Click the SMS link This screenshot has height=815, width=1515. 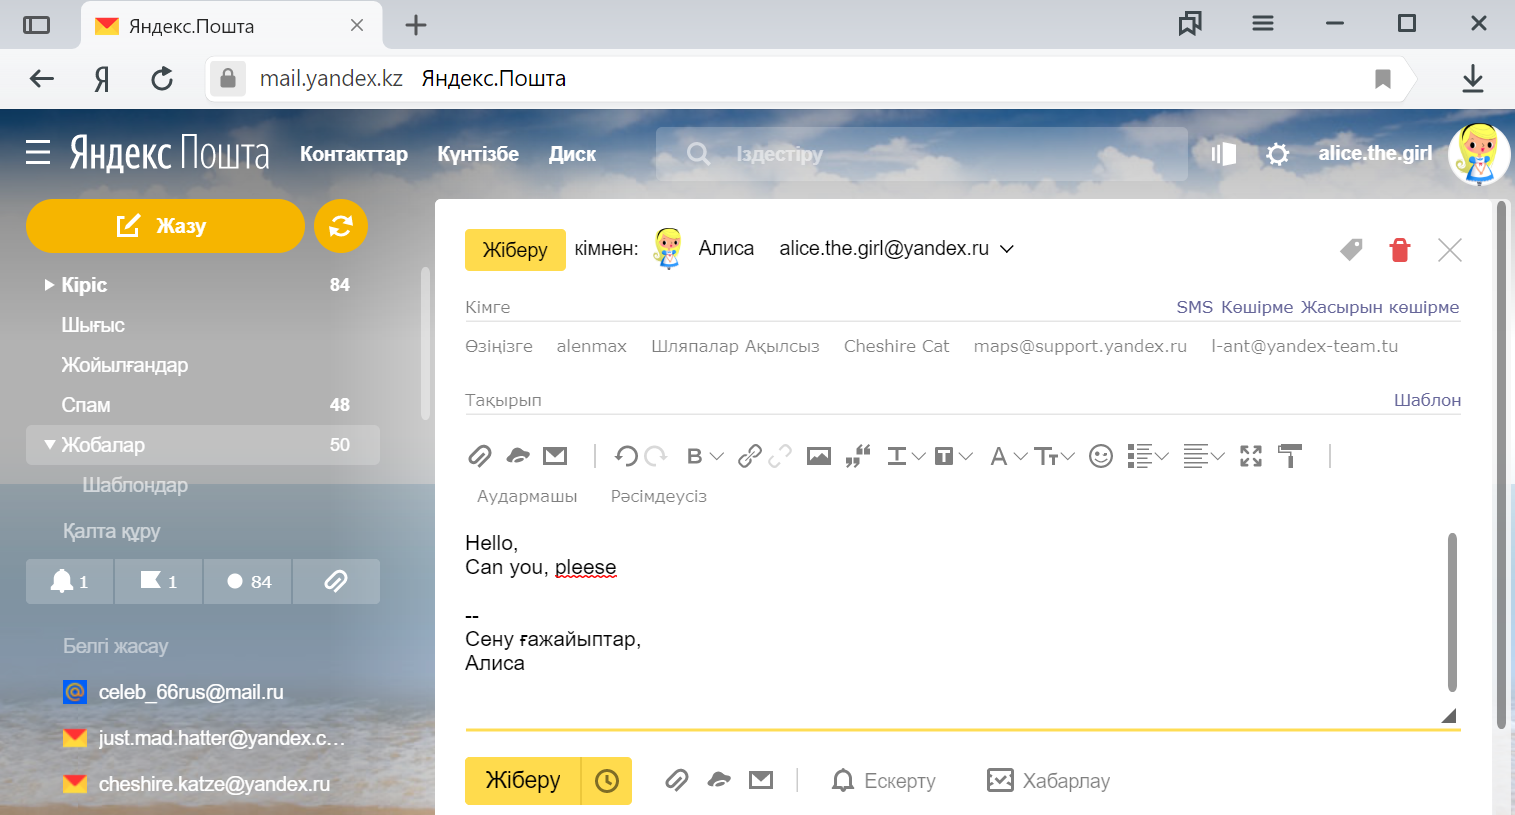pyautogui.click(x=1194, y=307)
